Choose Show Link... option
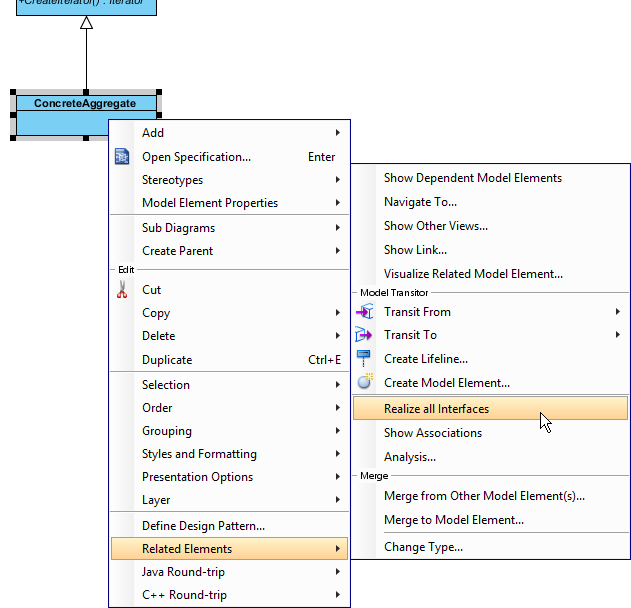Viewport: 631px width, 608px height. 491,250
